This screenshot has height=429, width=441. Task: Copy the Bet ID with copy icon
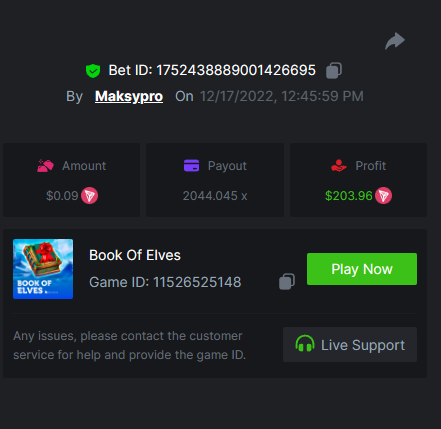click(334, 70)
